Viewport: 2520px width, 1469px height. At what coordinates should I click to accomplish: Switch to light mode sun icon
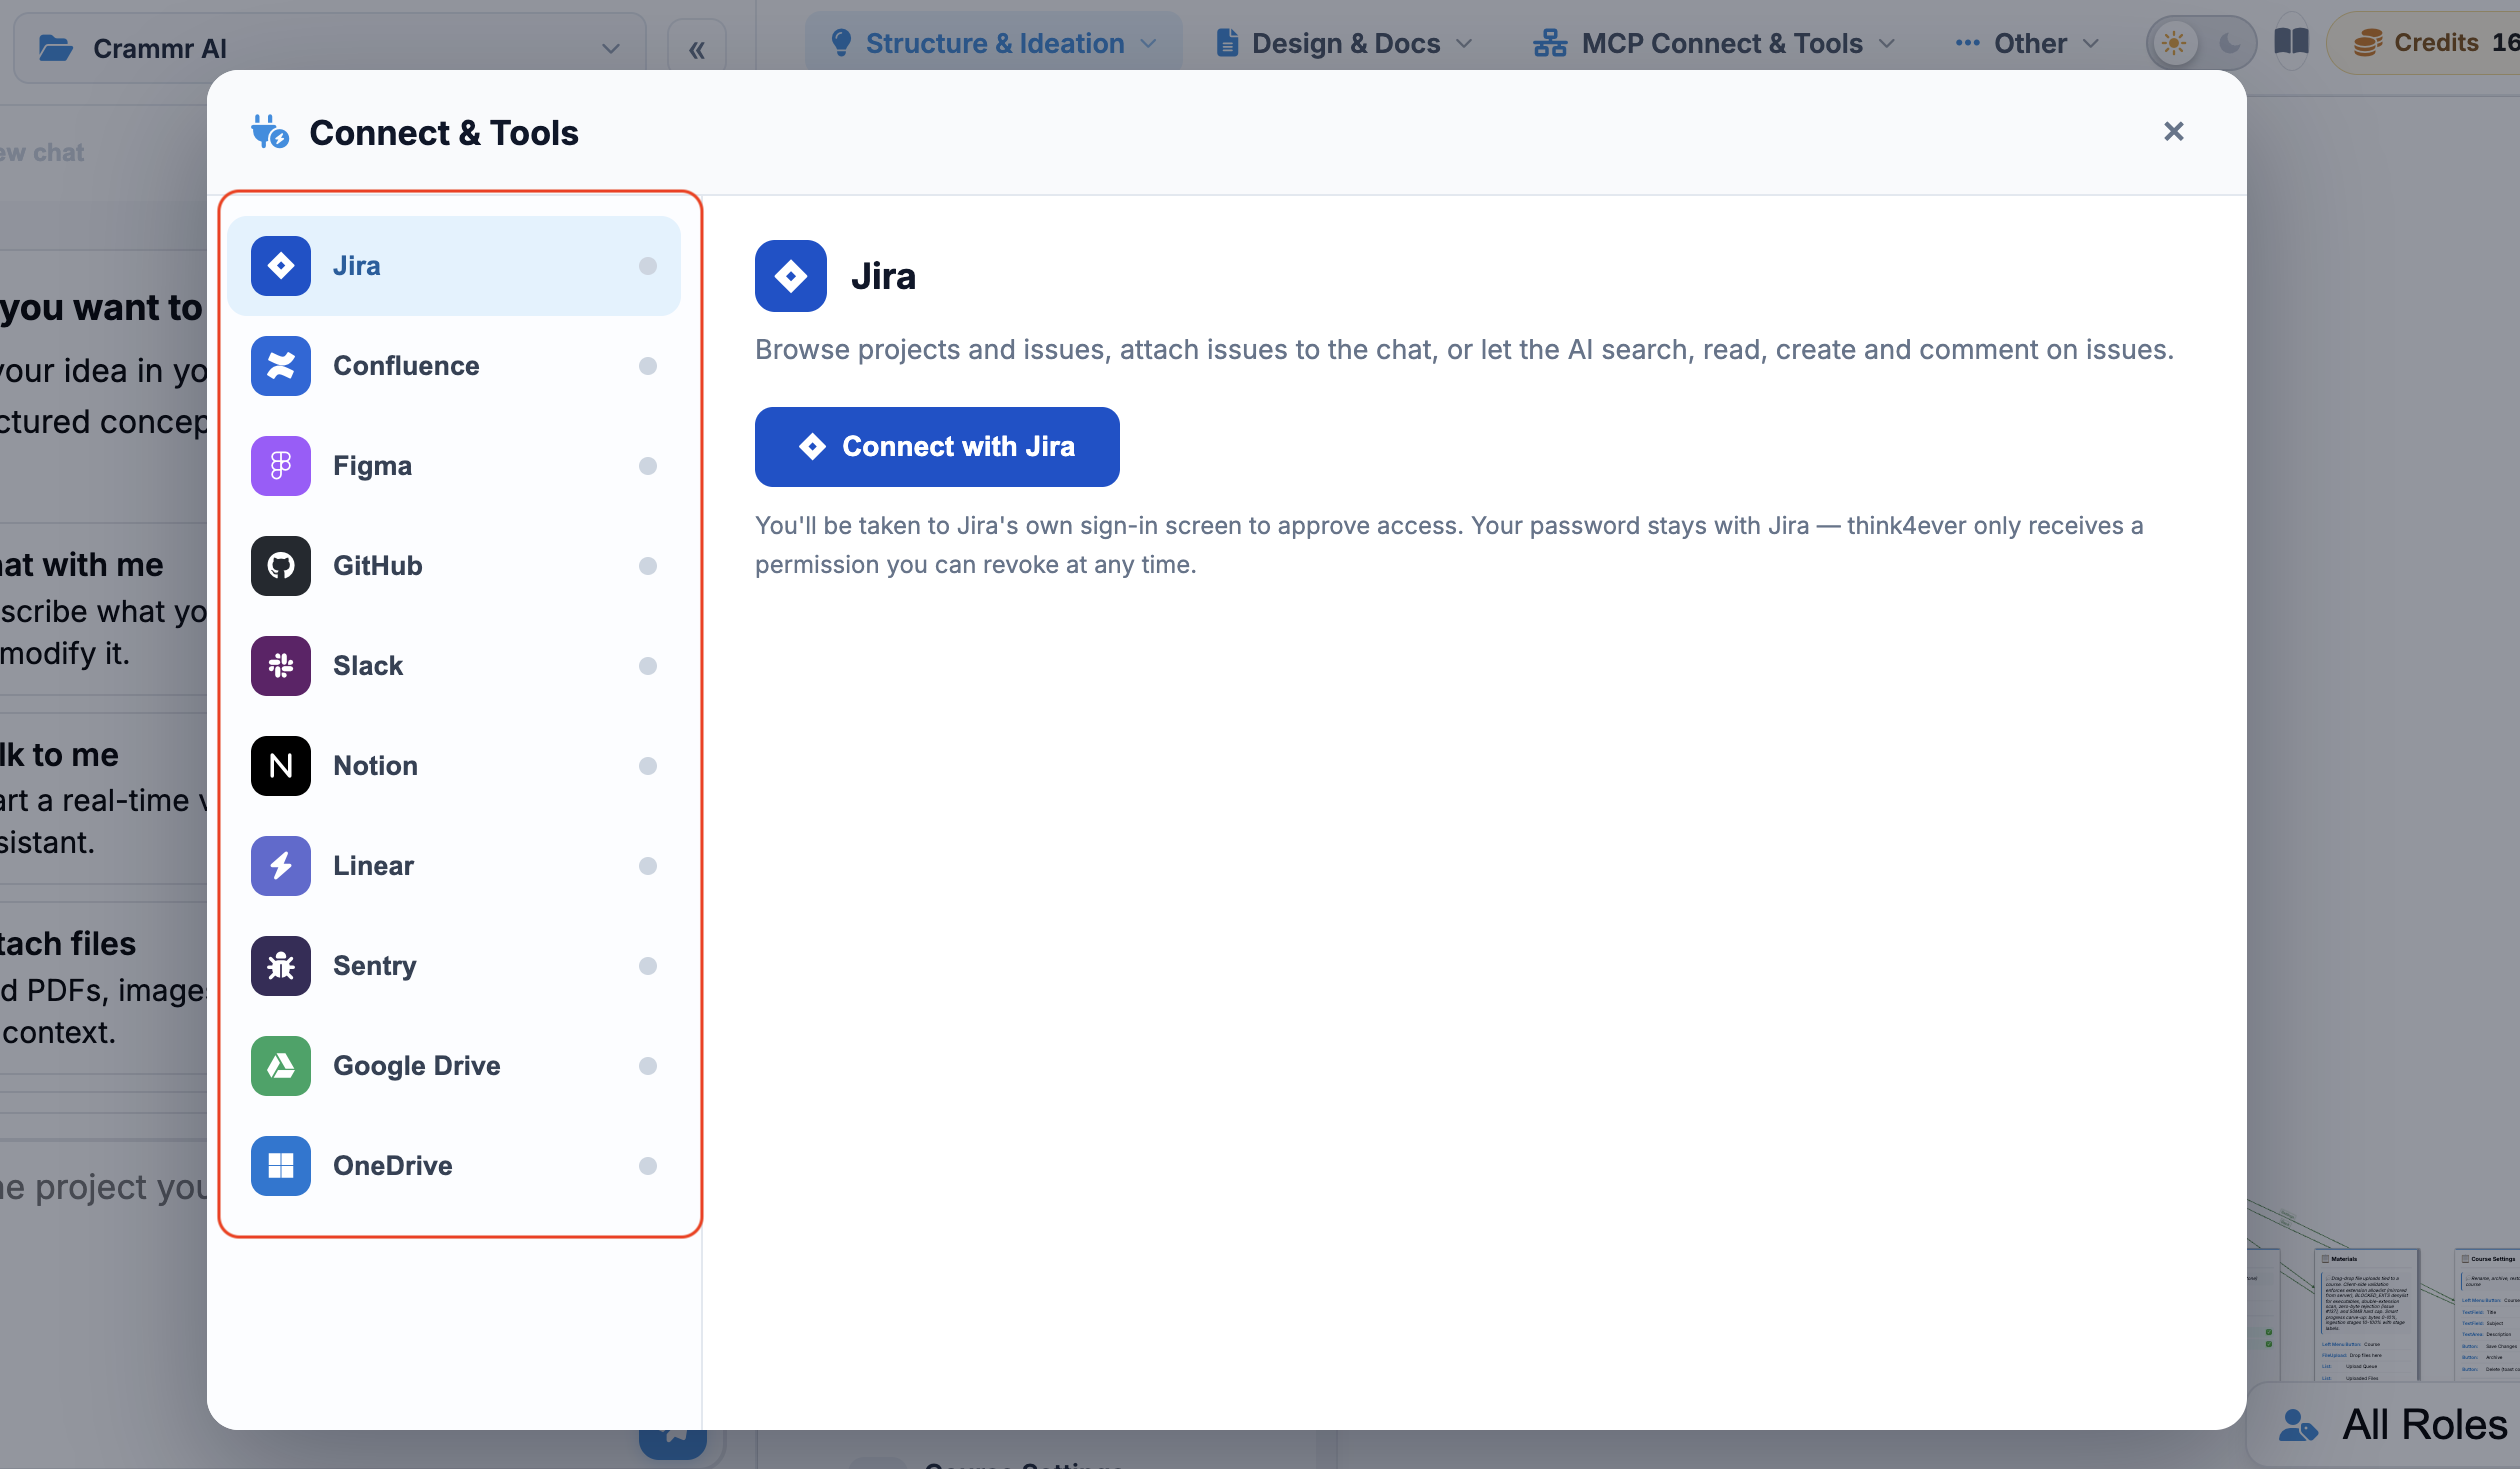pos(2174,43)
